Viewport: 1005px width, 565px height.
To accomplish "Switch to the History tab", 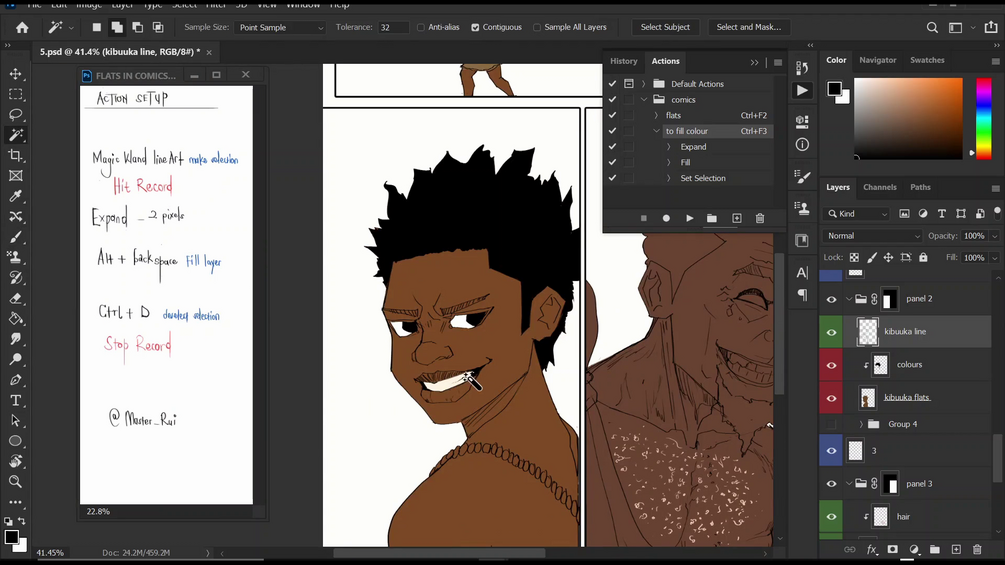I will pyautogui.click(x=624, y=61).
